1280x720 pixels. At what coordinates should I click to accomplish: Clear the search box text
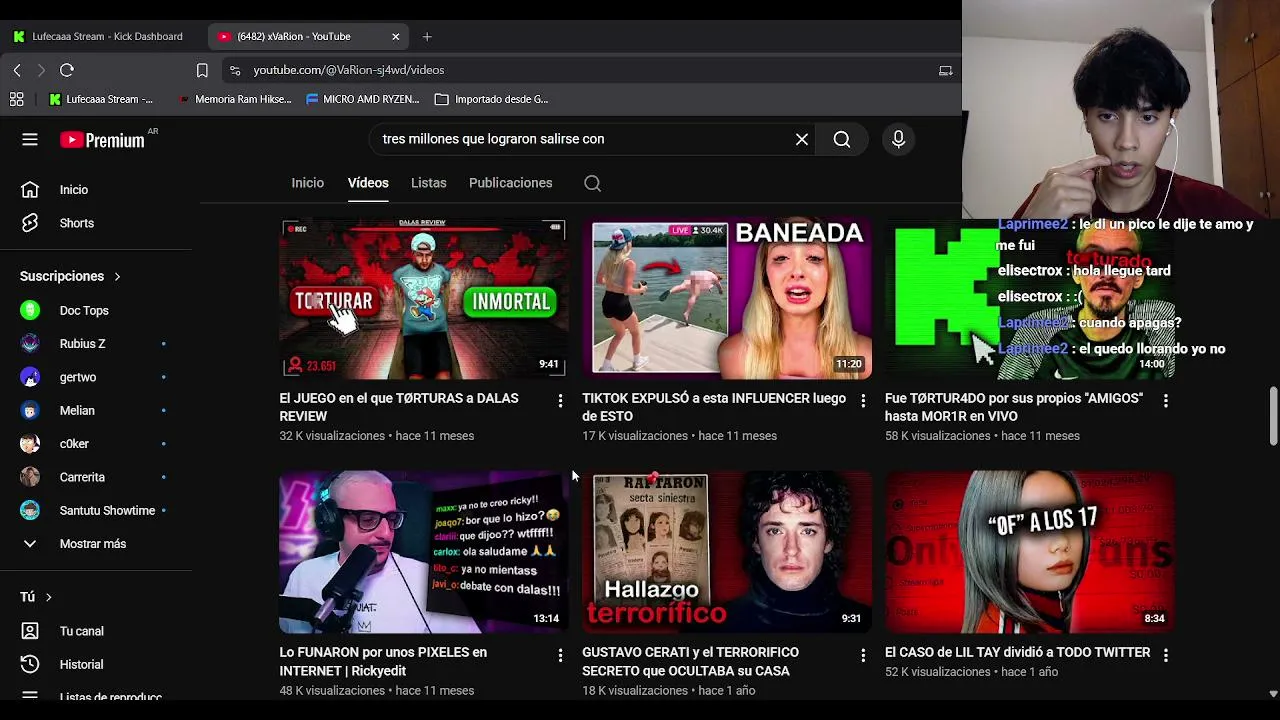point(802,140)
